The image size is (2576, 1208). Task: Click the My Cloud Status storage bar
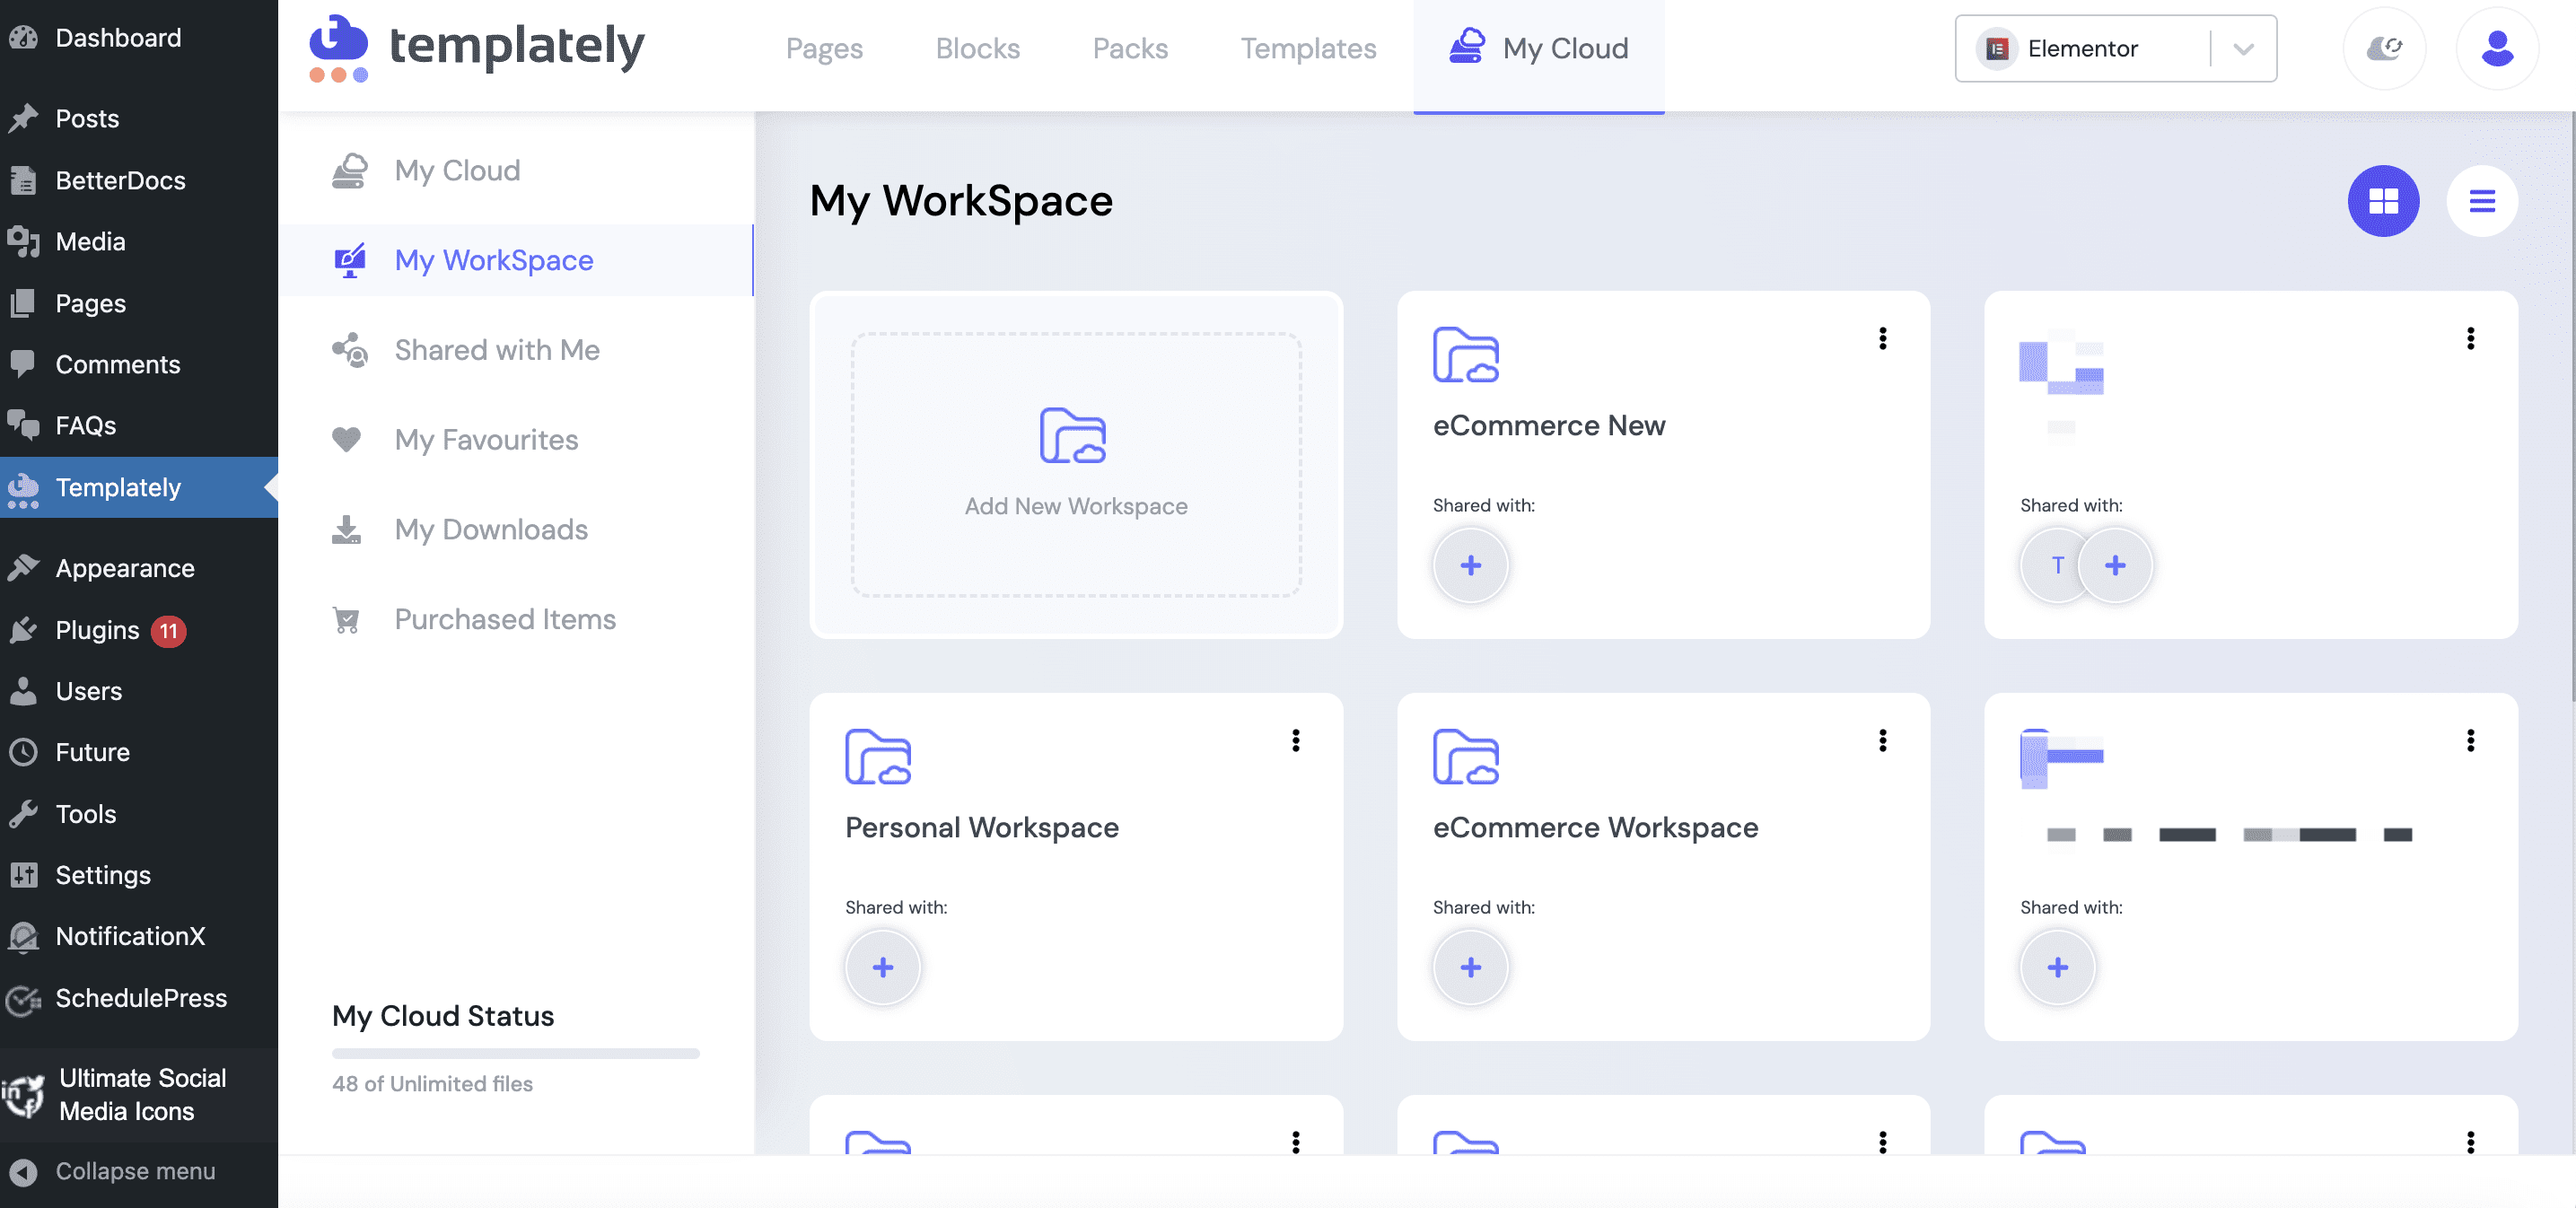(515, 1053)
